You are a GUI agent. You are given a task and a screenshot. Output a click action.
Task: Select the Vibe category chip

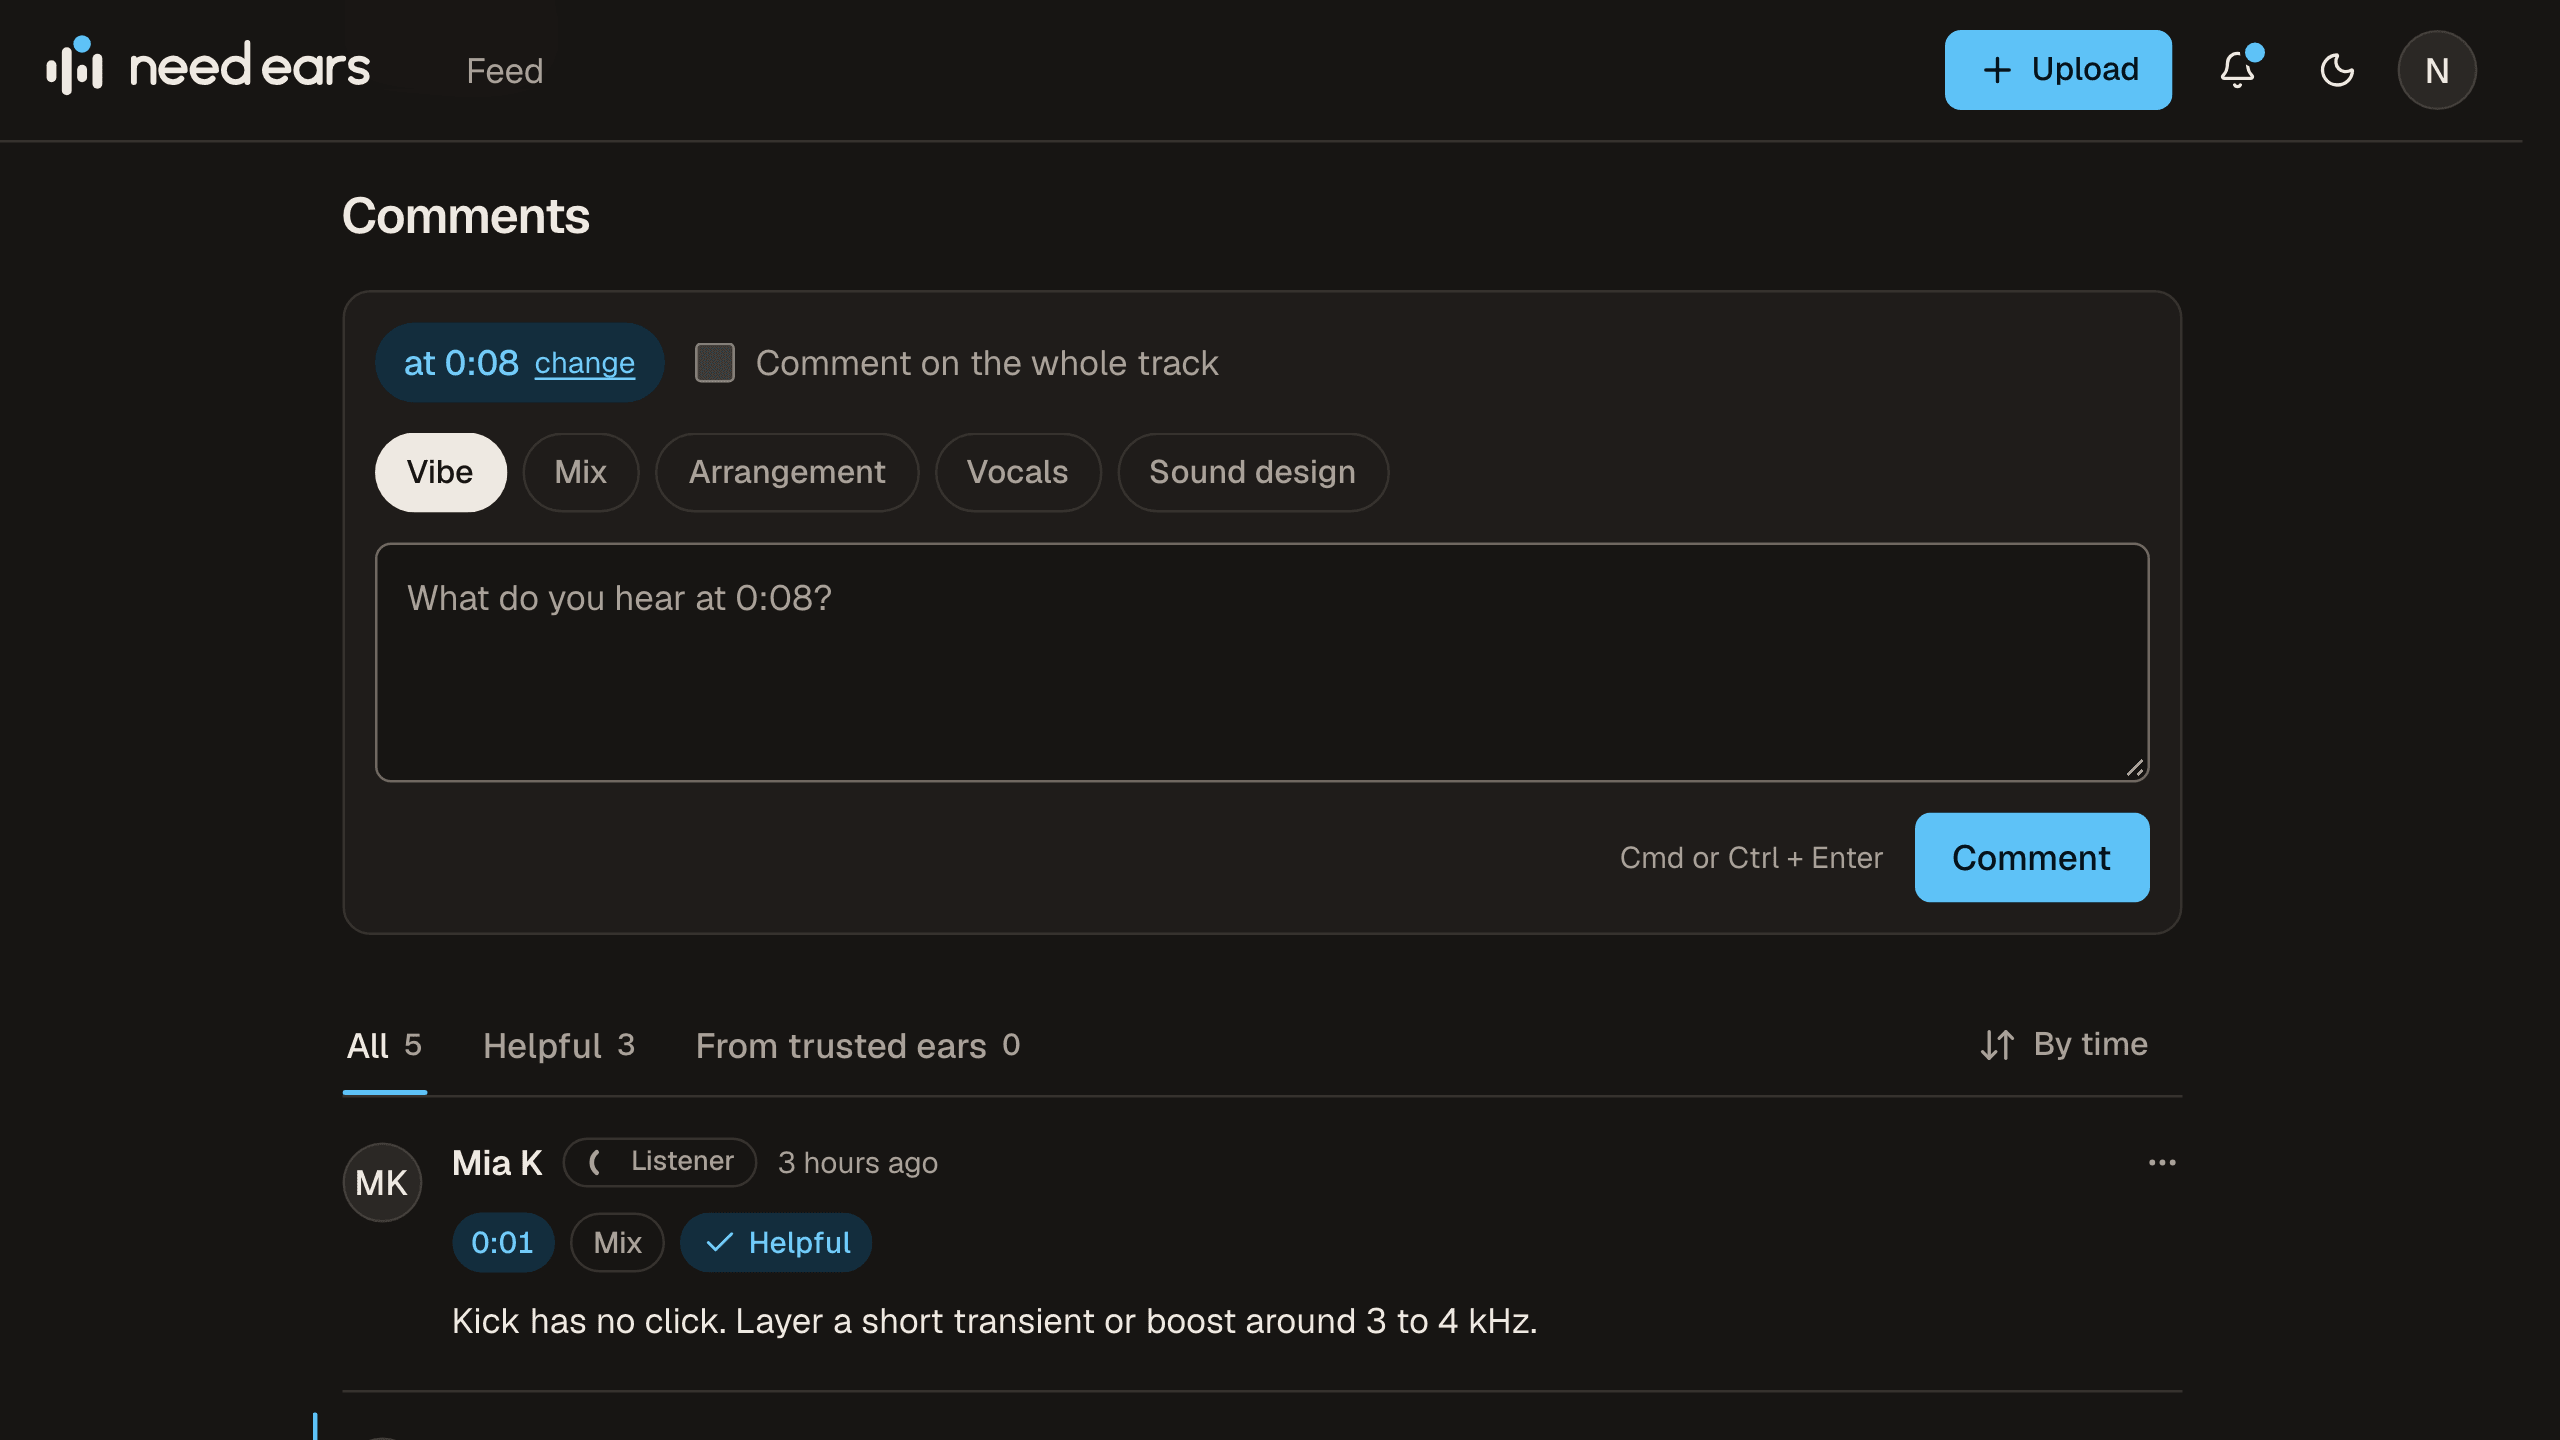[x=440, y=472]
